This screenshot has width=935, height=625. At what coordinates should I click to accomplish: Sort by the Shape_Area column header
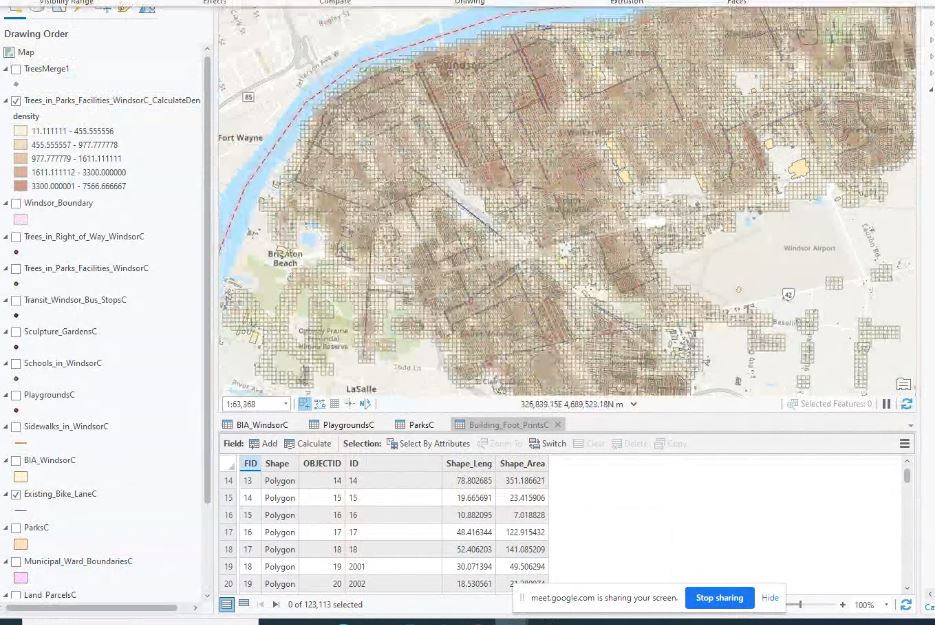522,463
